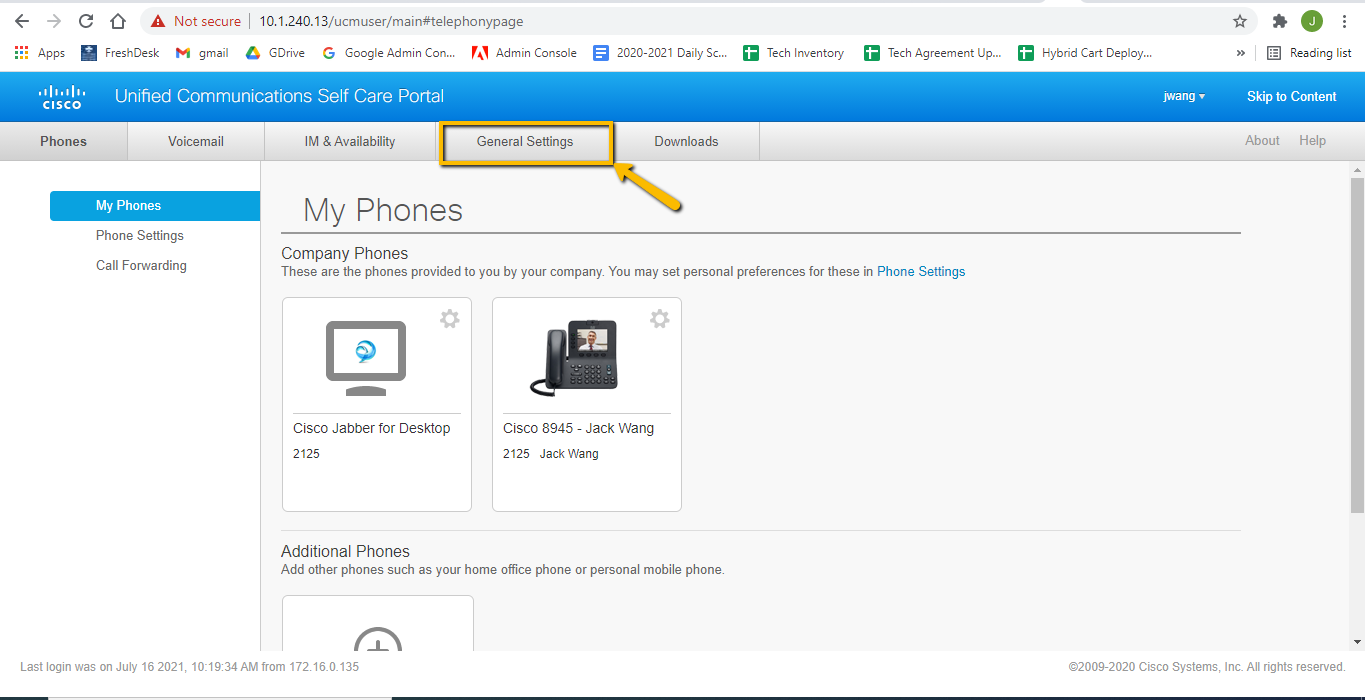Click the Additional Phones heading
The width and height of the screenshot is (1365, 700).
[345, 551]
